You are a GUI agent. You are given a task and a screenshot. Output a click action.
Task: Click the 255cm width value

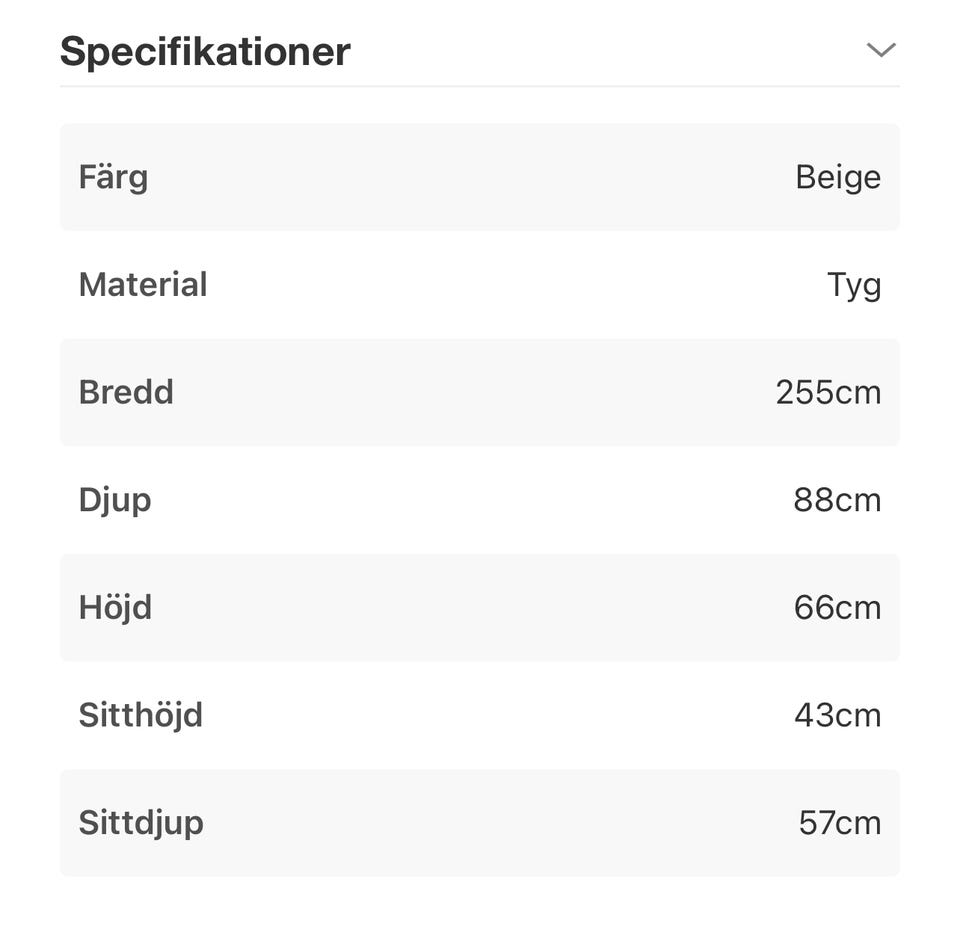828,392
